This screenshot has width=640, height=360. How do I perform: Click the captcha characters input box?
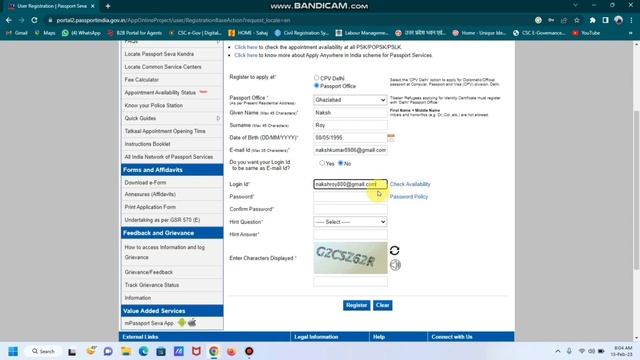click(350, 281)
